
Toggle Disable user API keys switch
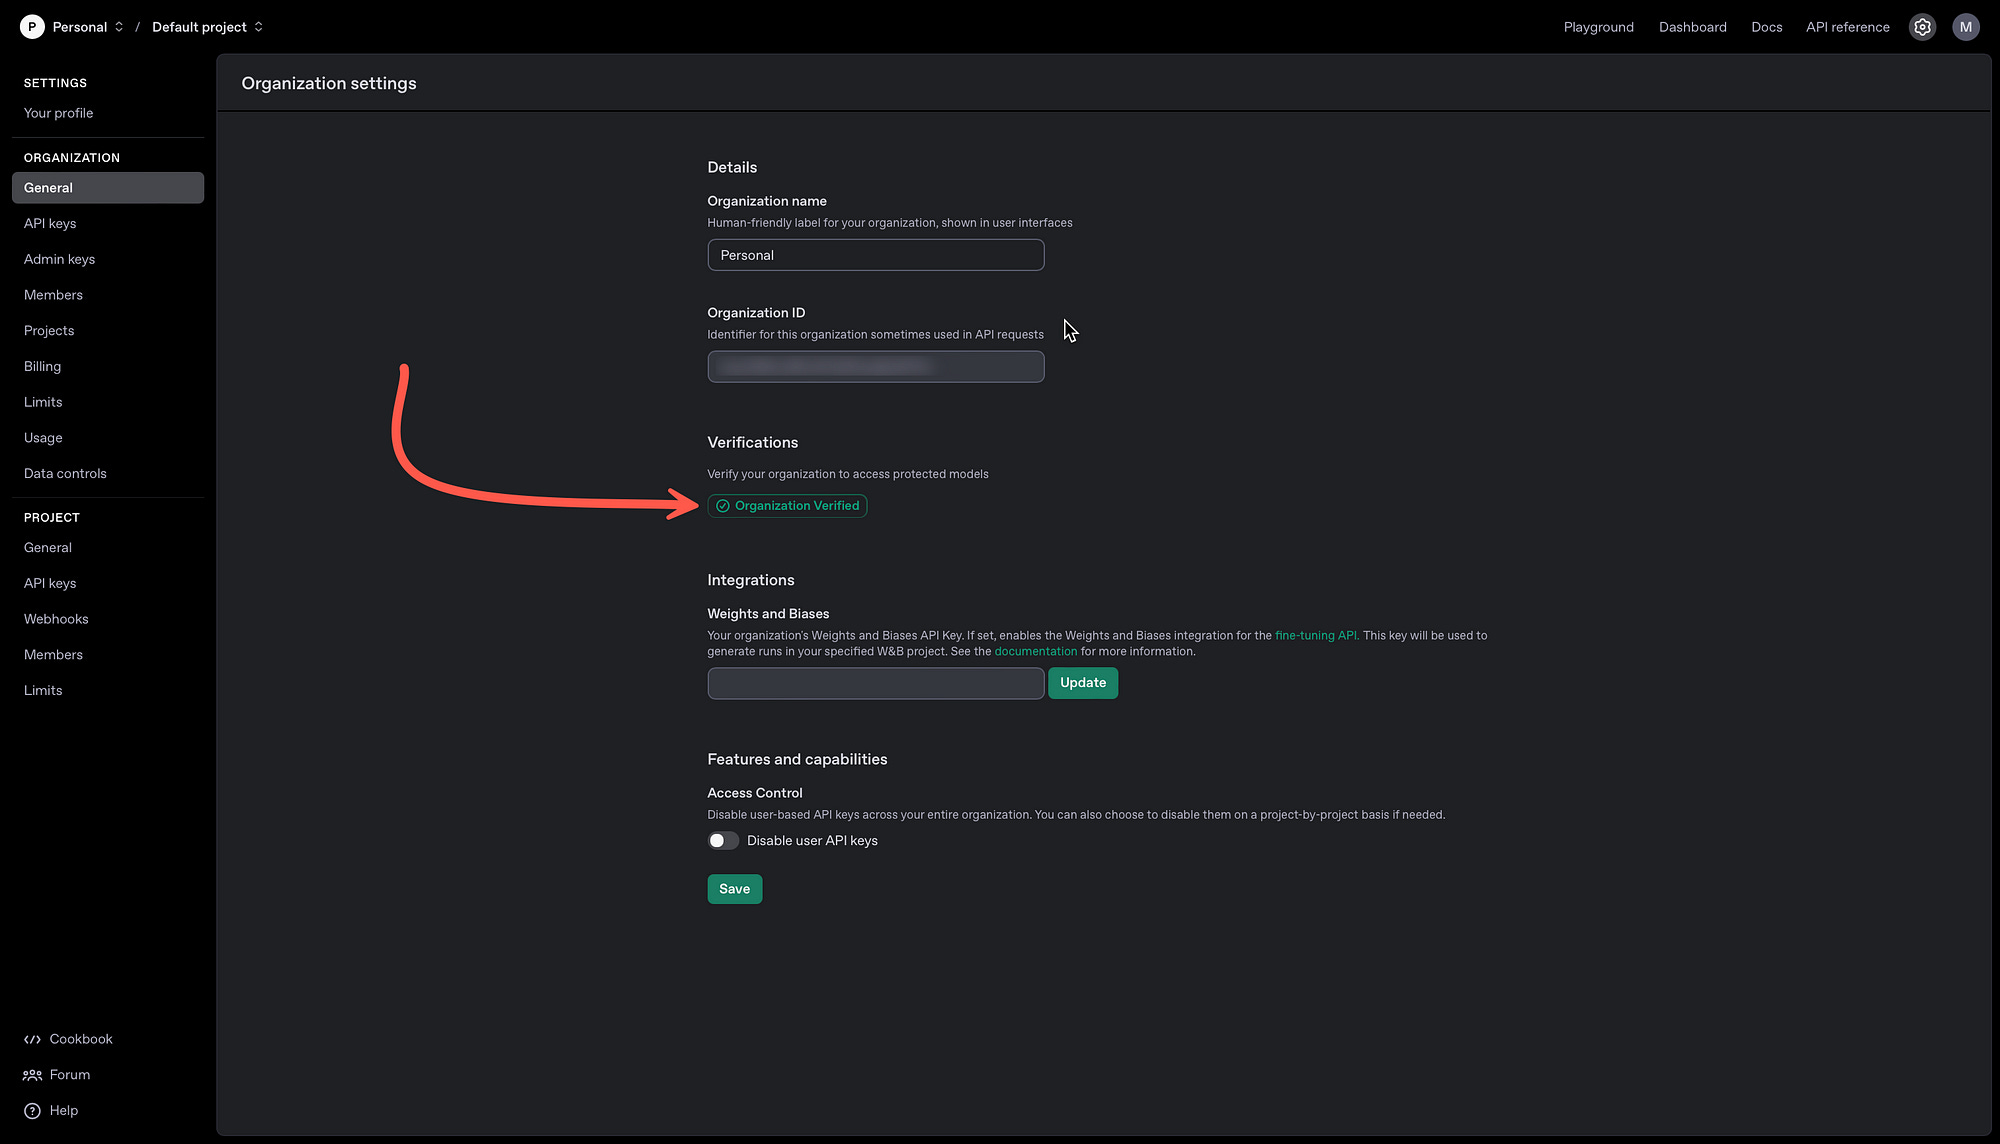[723, 841]
